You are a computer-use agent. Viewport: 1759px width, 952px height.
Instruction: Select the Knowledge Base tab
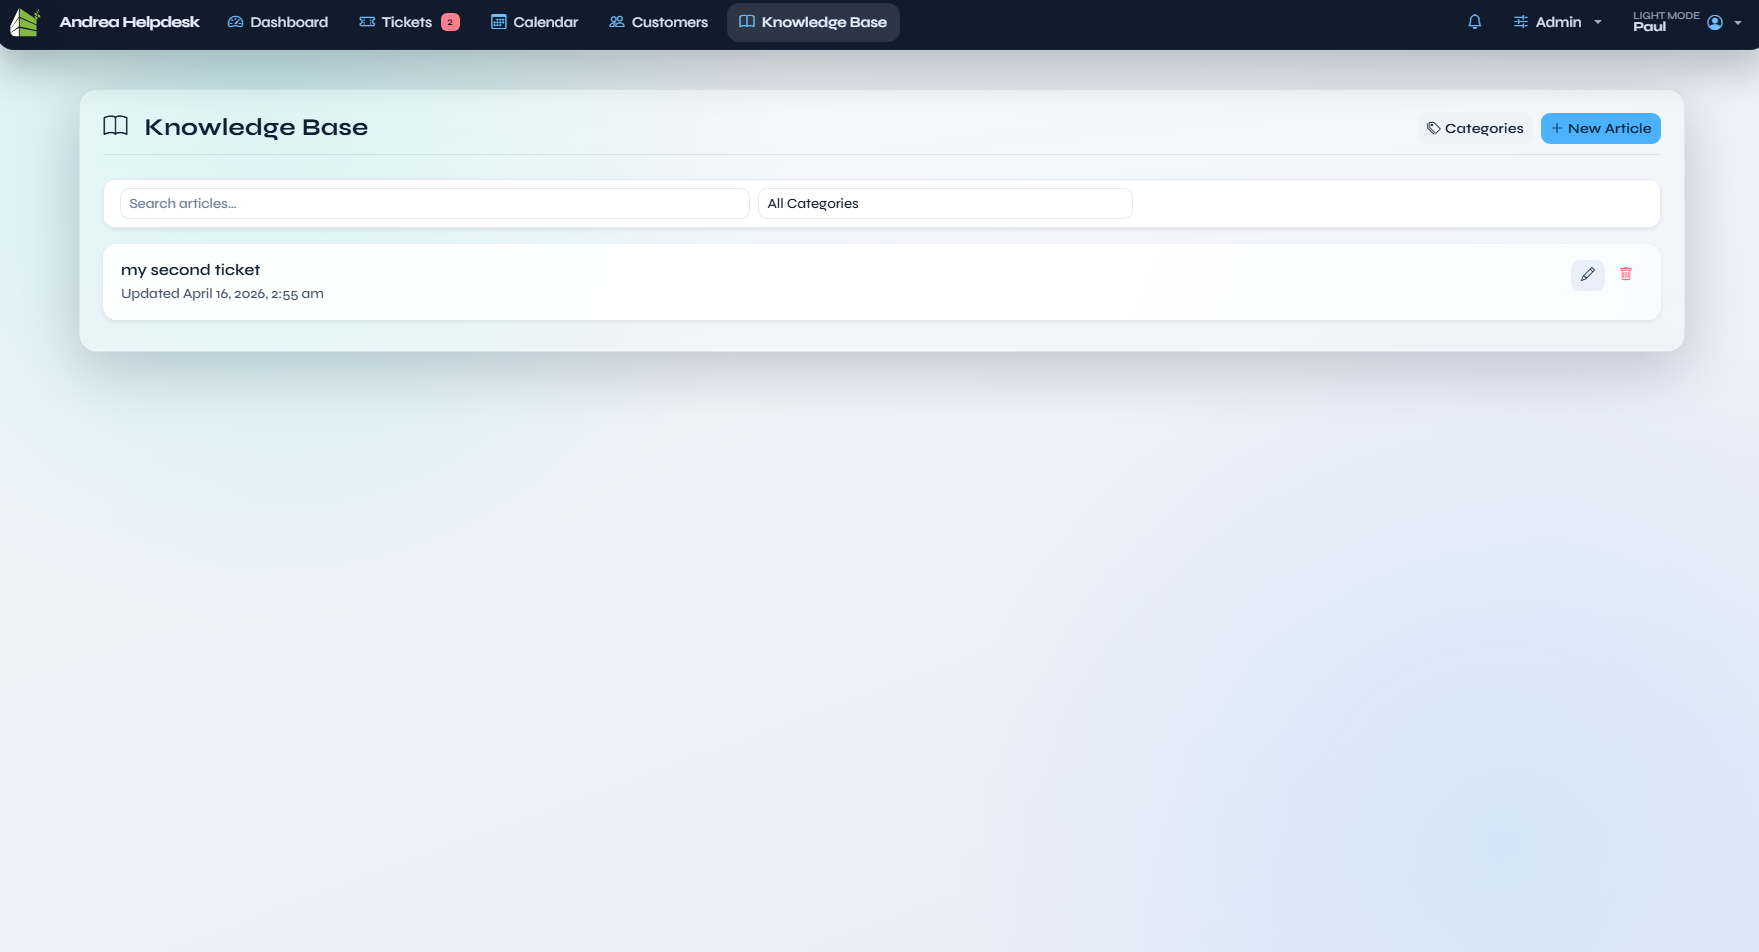pos(813,21)
